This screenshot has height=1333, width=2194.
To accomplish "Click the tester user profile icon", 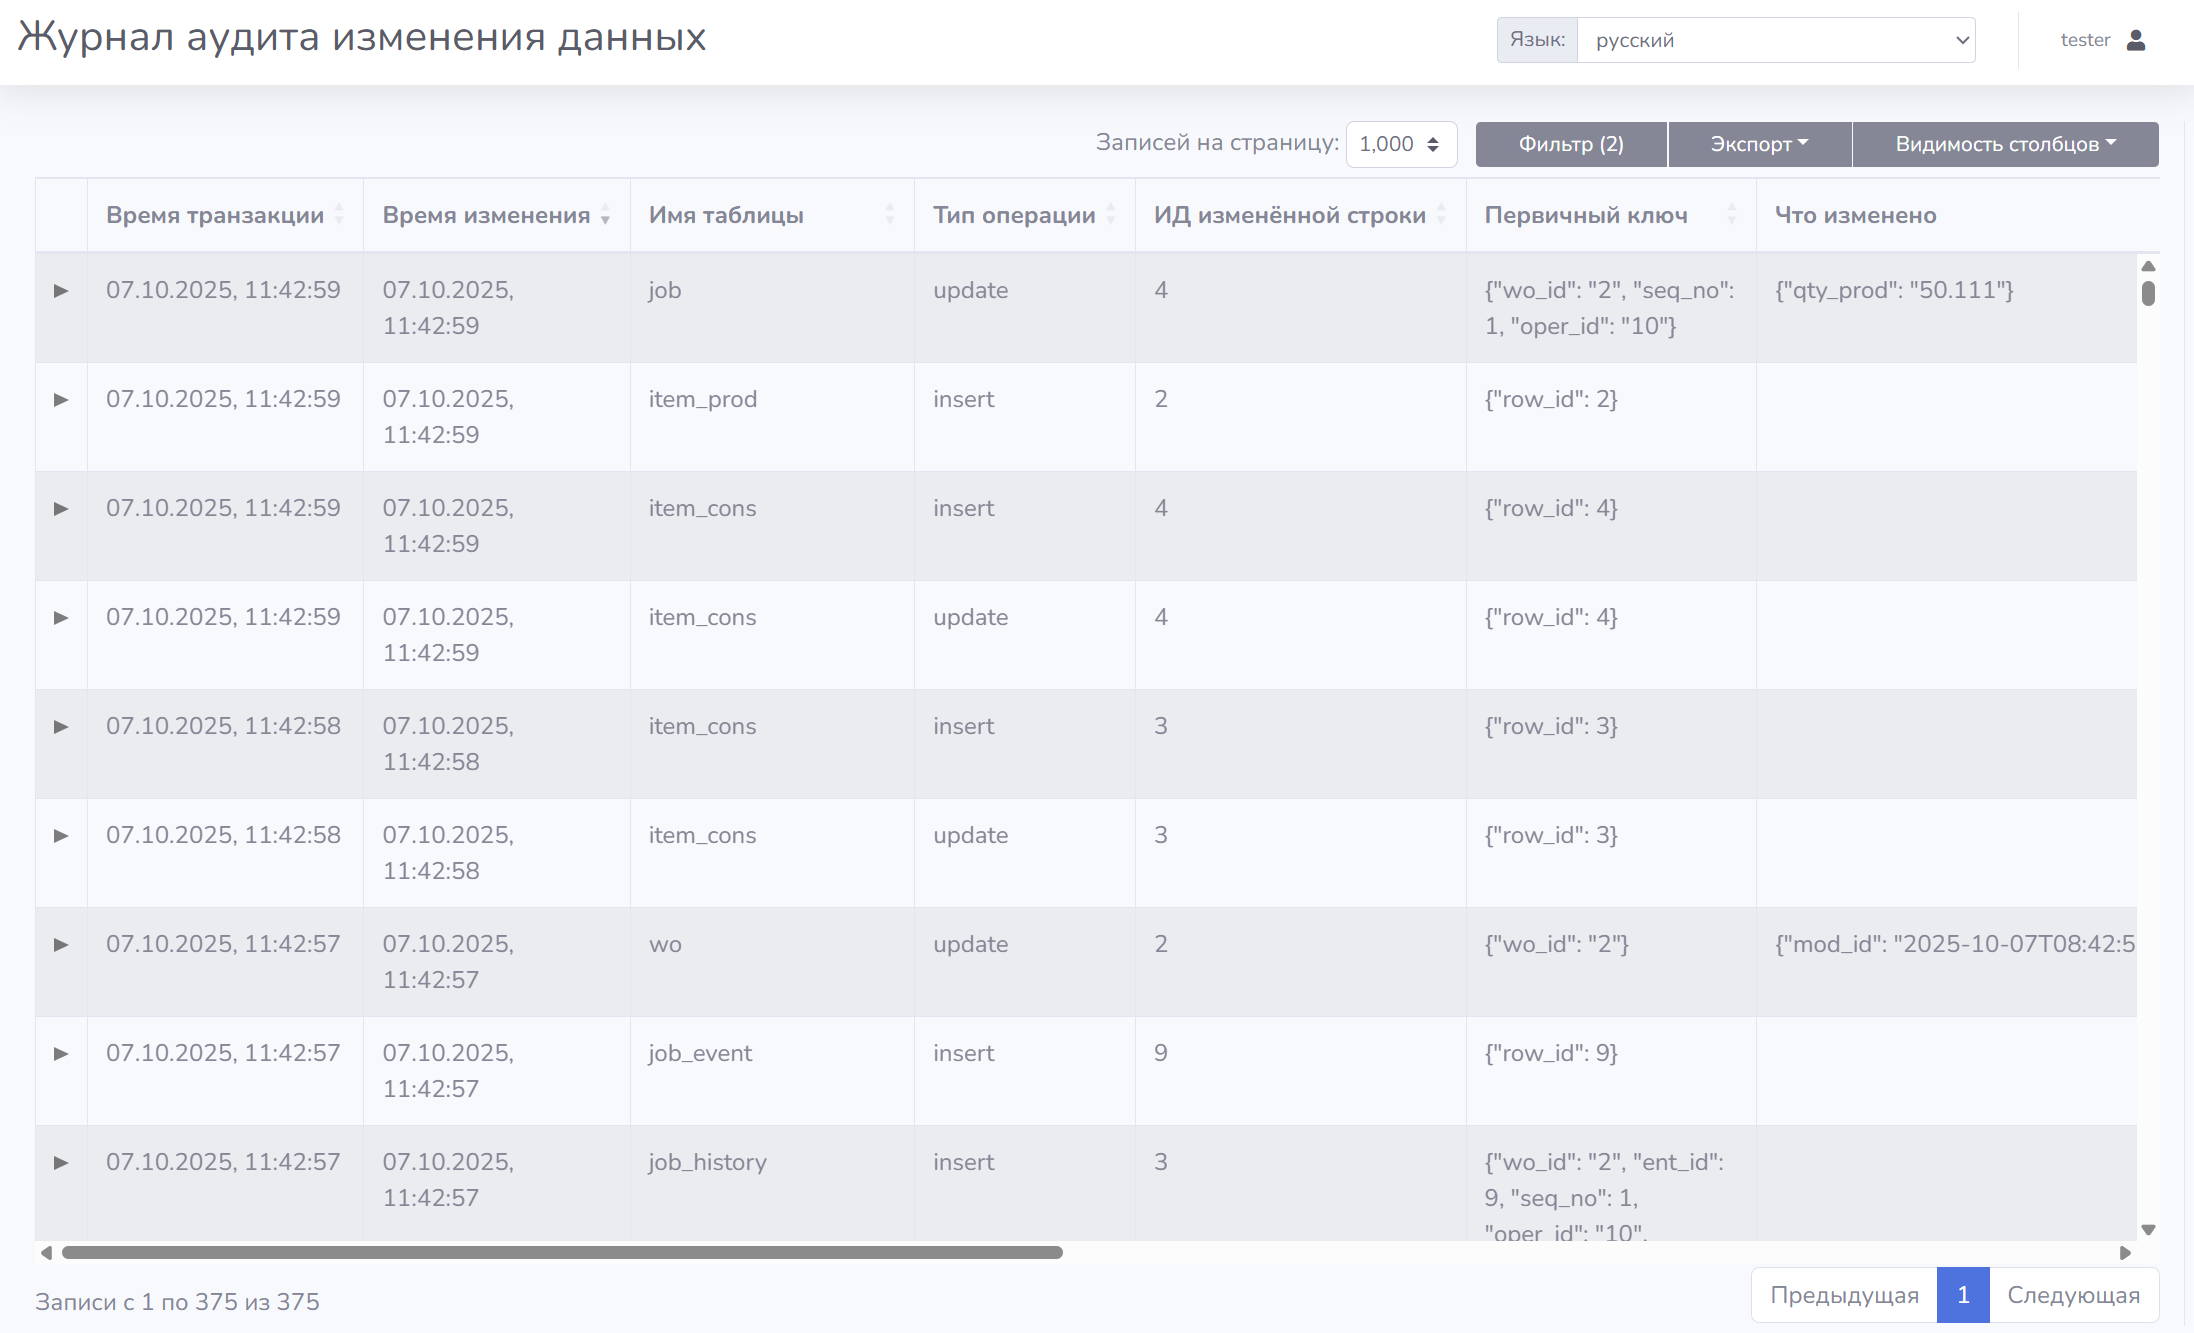I will (x=2136, y=40).
